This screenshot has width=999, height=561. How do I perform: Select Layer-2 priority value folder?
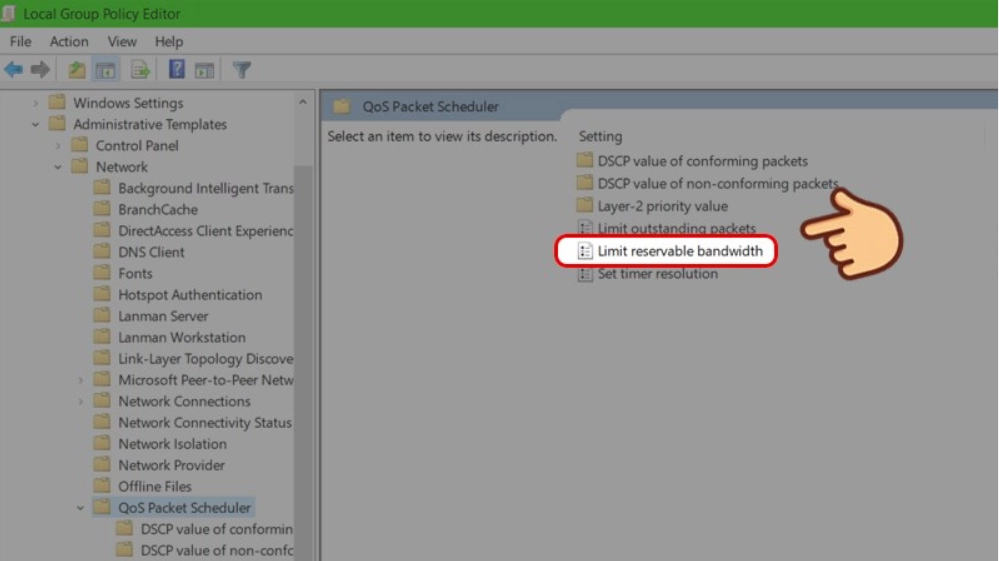(663, 206)
